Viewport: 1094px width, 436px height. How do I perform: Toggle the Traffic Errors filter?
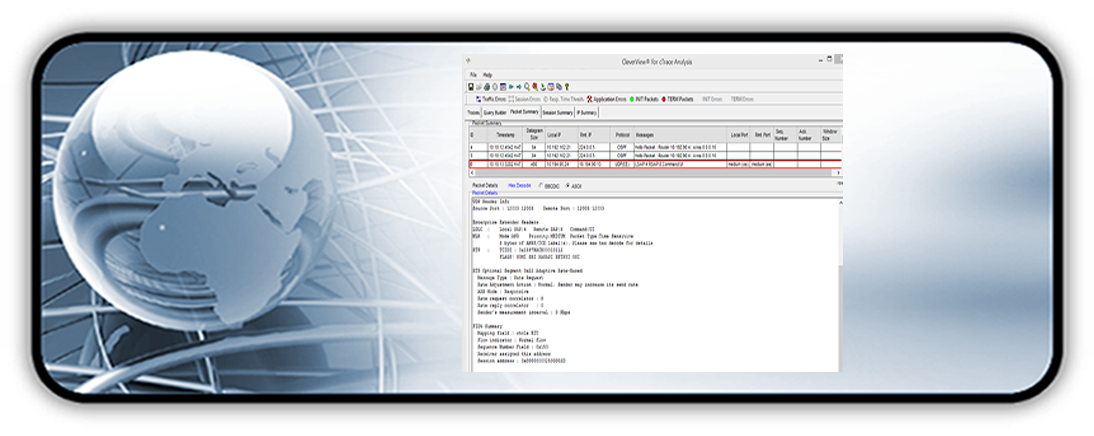pos(491,99)
